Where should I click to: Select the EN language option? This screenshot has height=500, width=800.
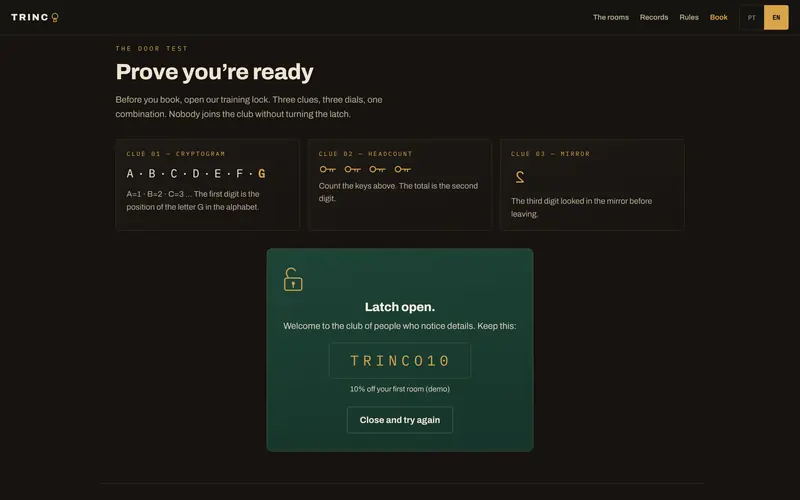776,17
